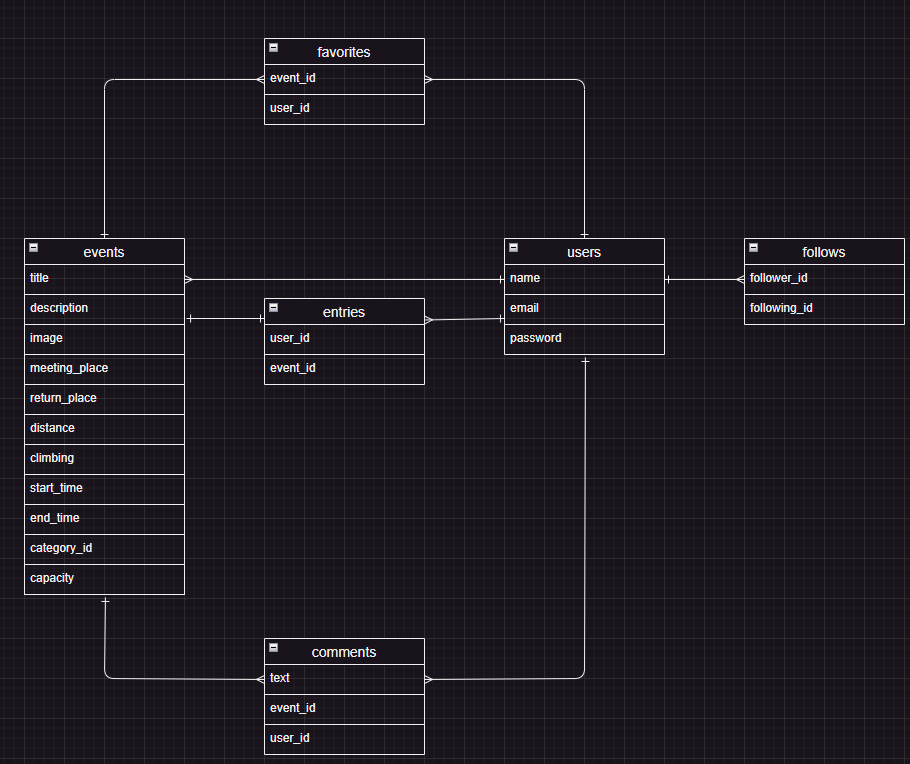Click the collapse icon on the entries table
The width and height of the screenshot is (910, 764).
tap(273, 307)
